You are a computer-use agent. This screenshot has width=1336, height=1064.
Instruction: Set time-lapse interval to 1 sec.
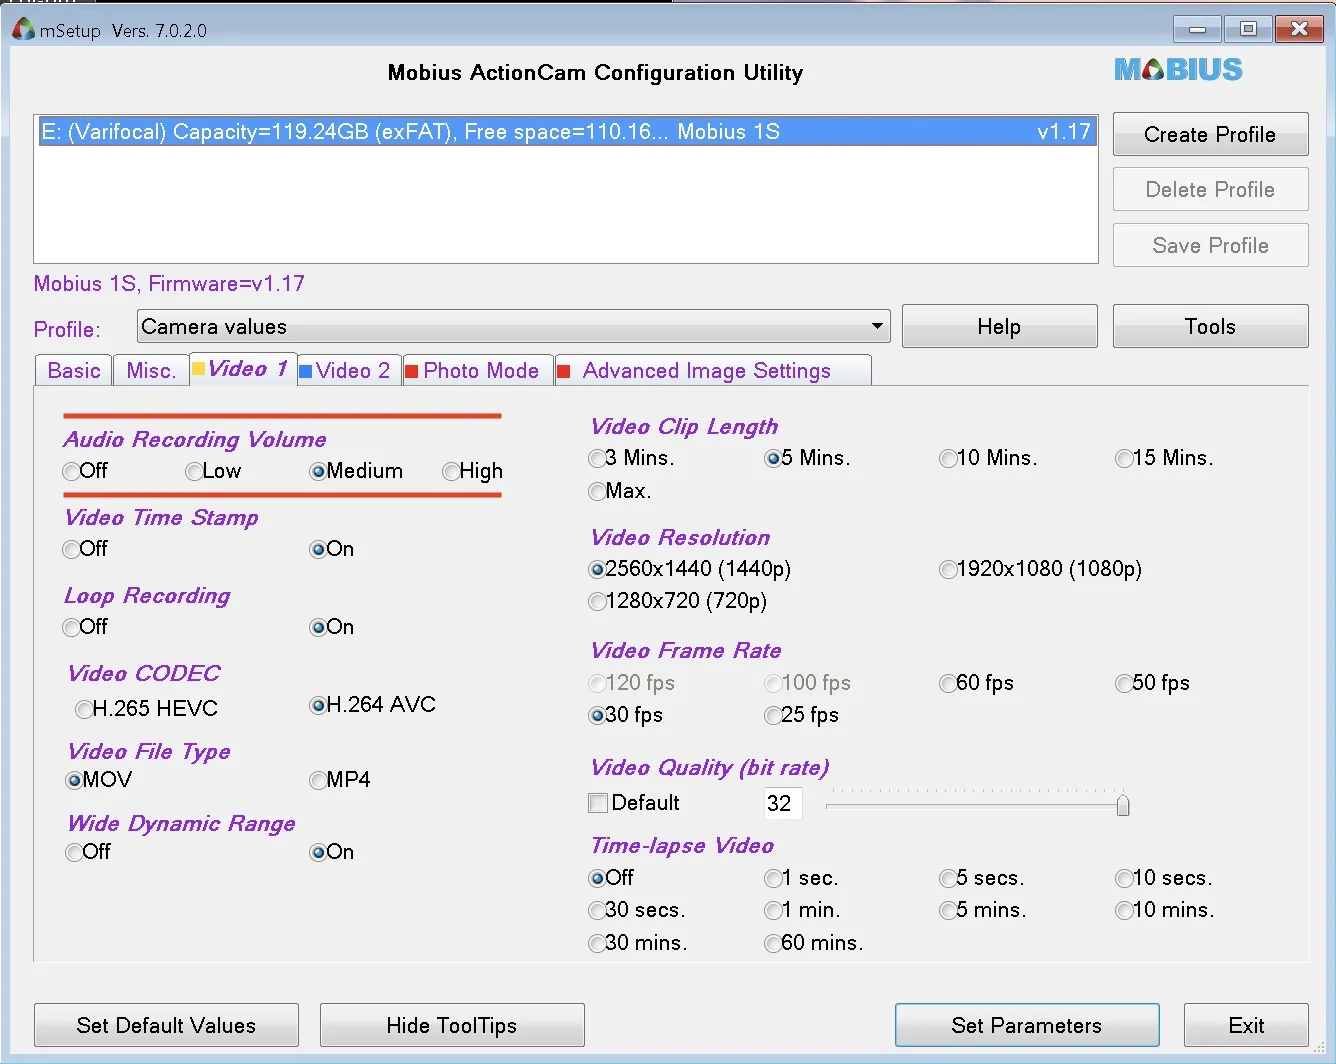(773, 878)
